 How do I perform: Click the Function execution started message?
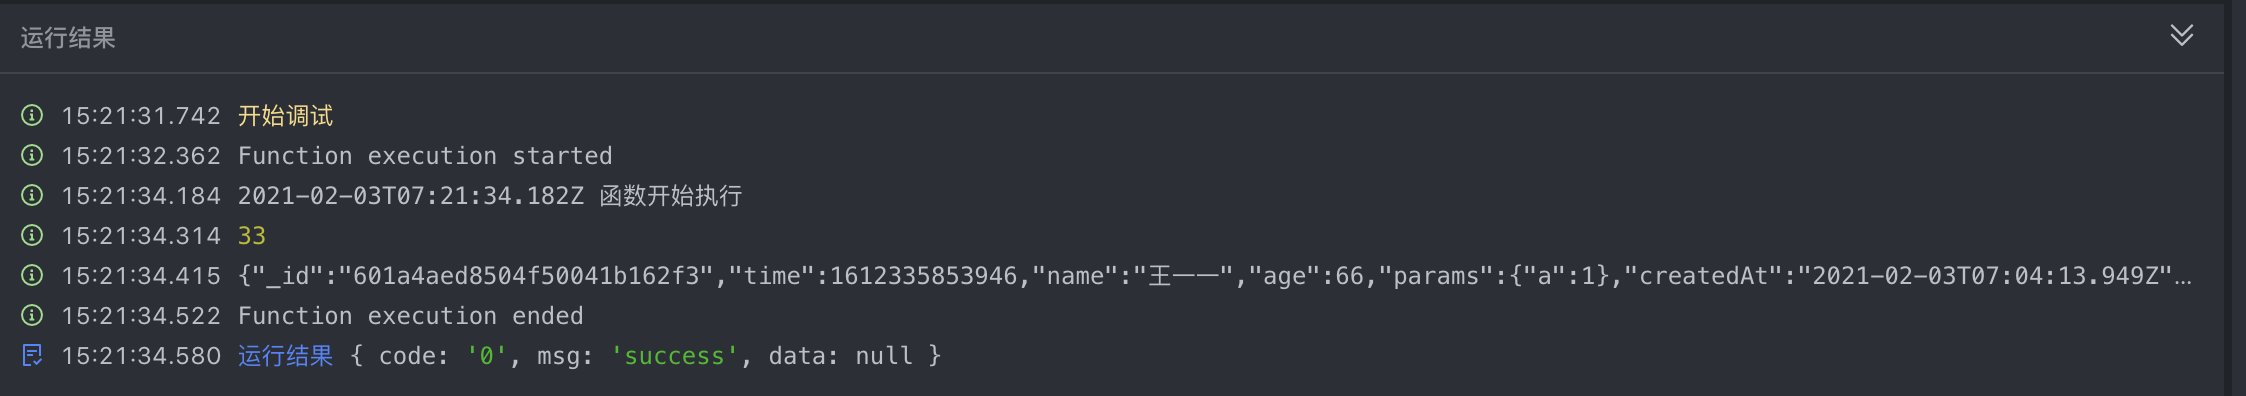pyautogui.click(x=425, y=156)
